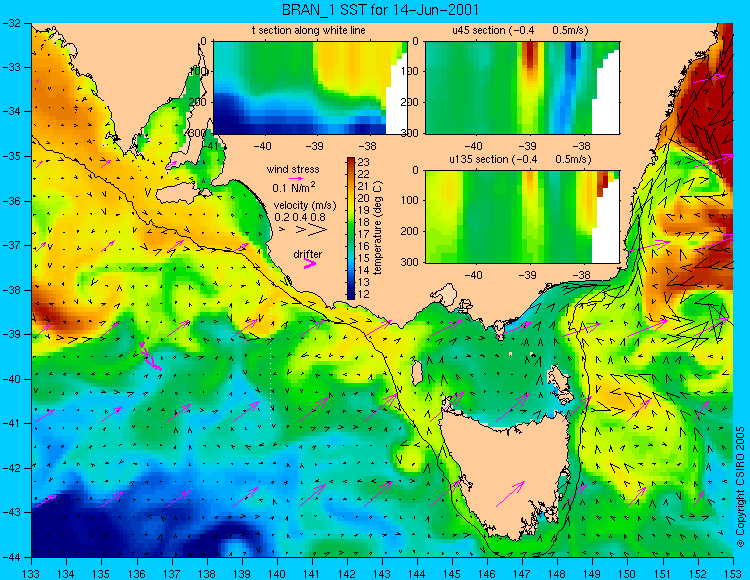The image size is (750, 580).
Task: Click the "velocity (m/s)" legend label
Action: click(305, 206)
